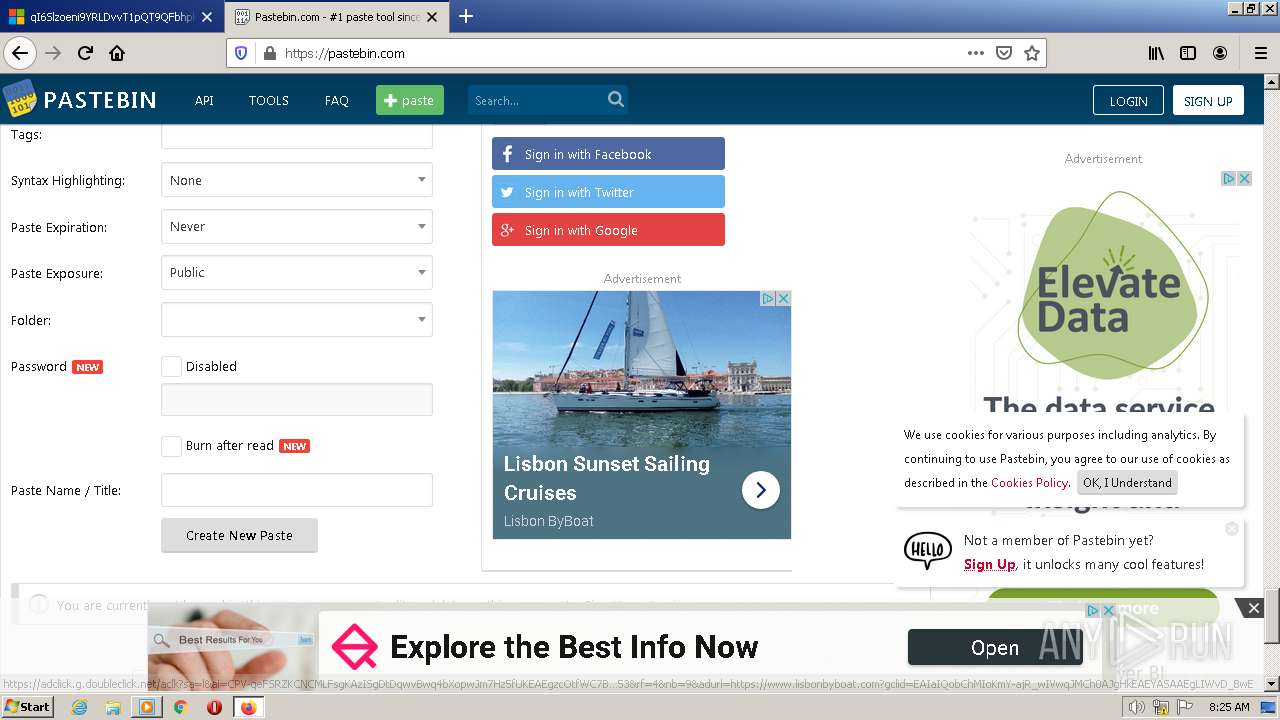Reload the page with the refresh icon
This screenshot has height=720, width=1280.
[x=85, y=53]
